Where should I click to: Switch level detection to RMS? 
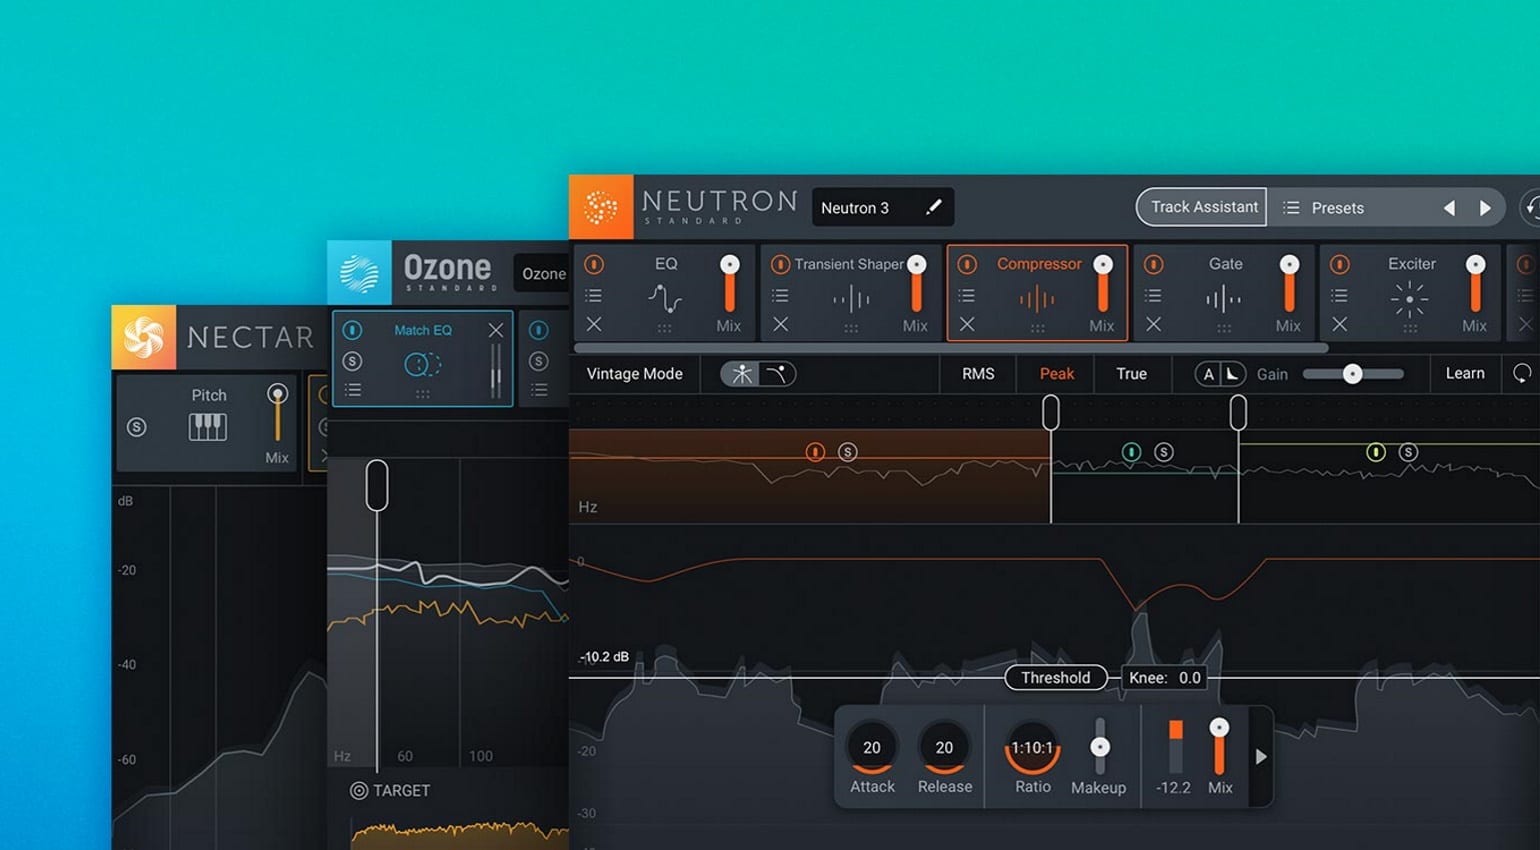tap(978, 374)
